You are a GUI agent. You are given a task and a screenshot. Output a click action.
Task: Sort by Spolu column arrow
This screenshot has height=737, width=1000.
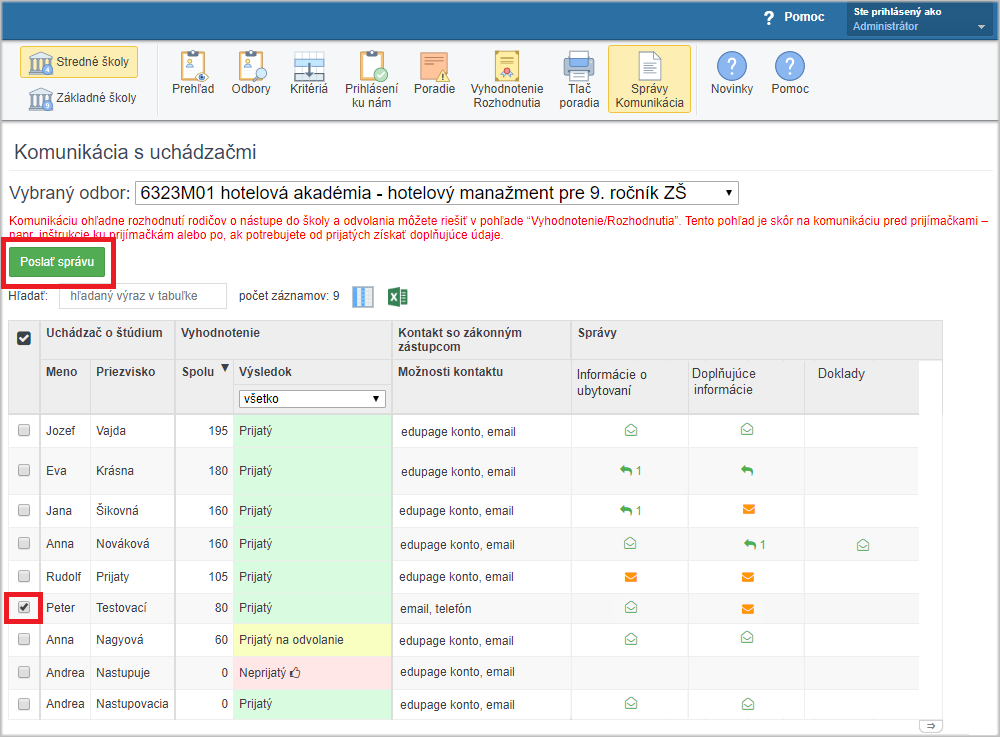(224, 368)
